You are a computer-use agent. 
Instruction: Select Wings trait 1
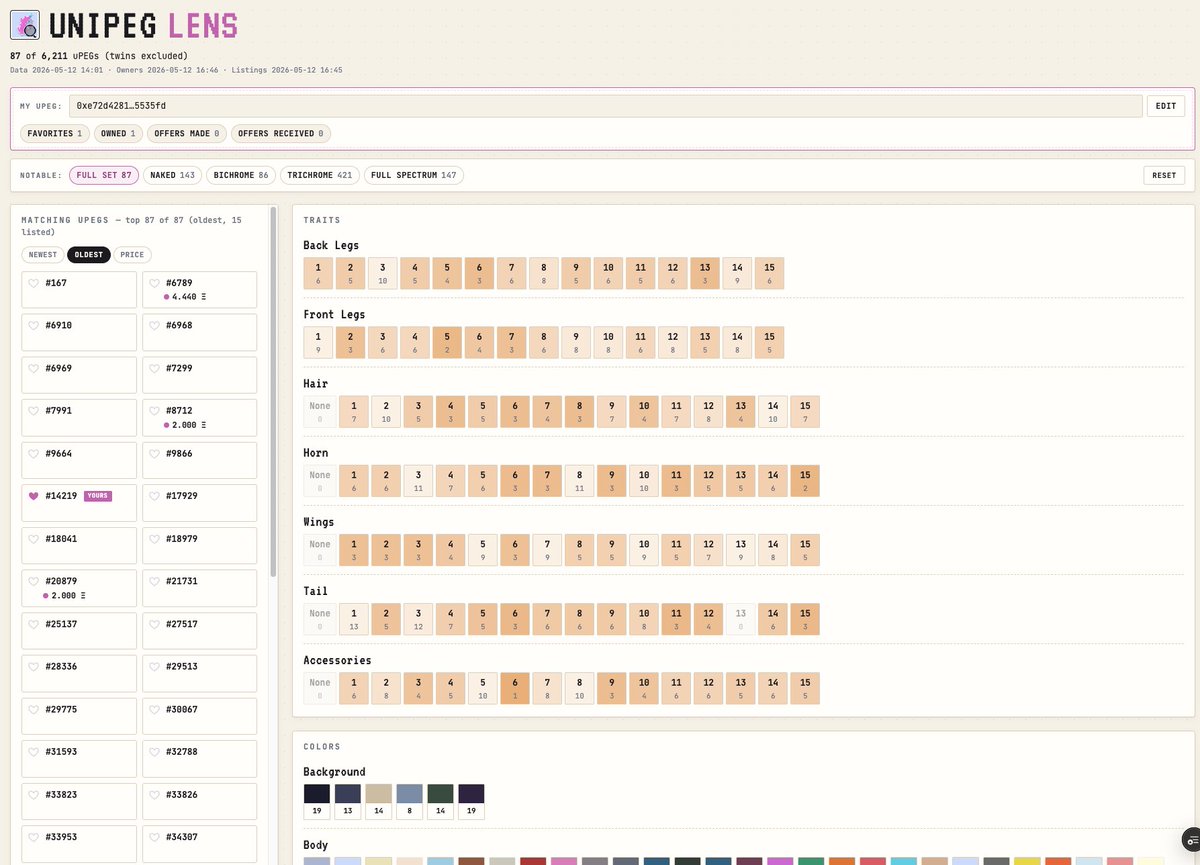[354, 550]
